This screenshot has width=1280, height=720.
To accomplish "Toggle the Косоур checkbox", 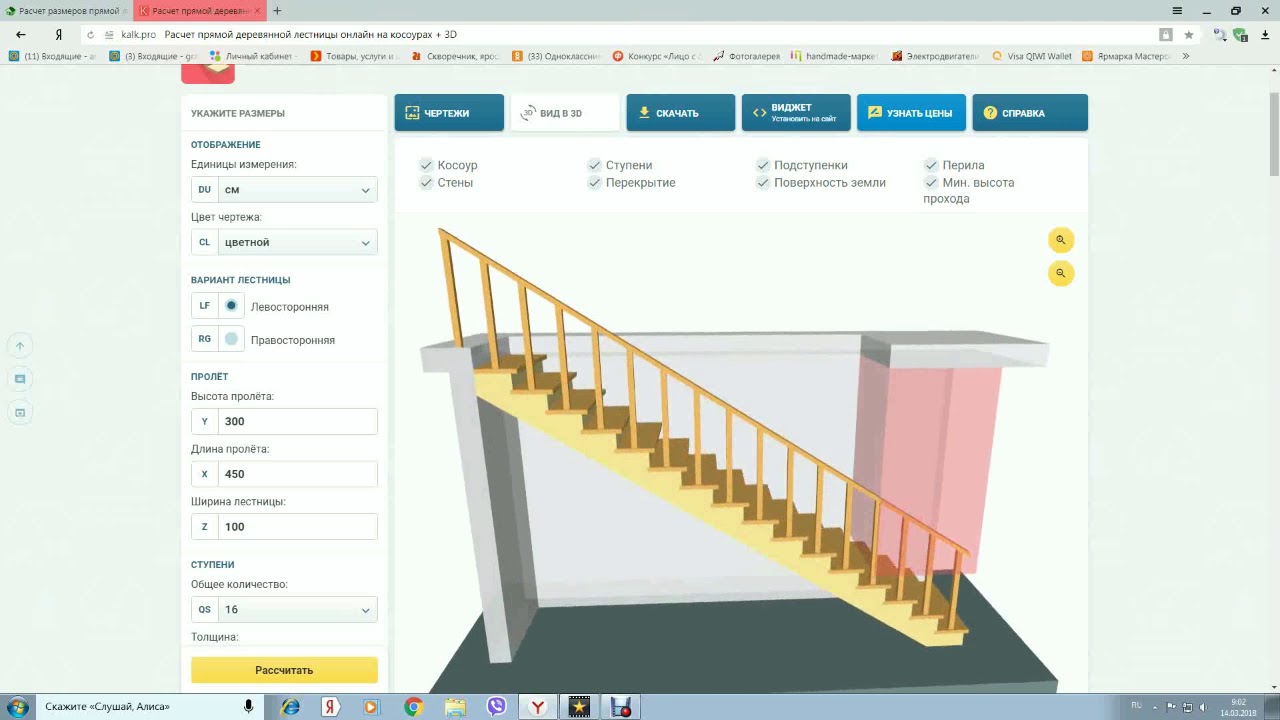I will click(426, 165).
